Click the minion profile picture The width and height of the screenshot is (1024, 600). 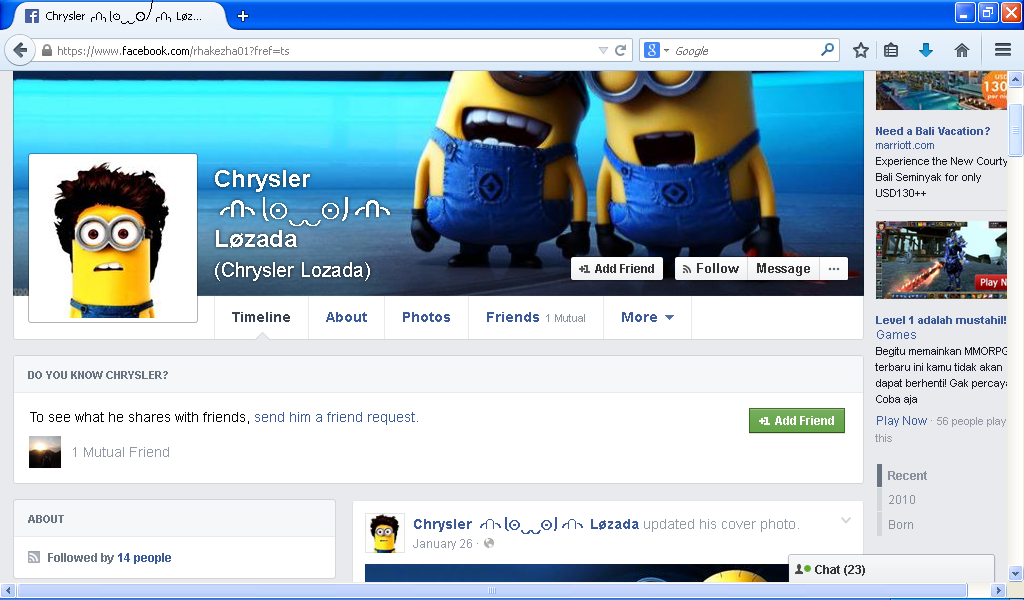tap(113, 238)
